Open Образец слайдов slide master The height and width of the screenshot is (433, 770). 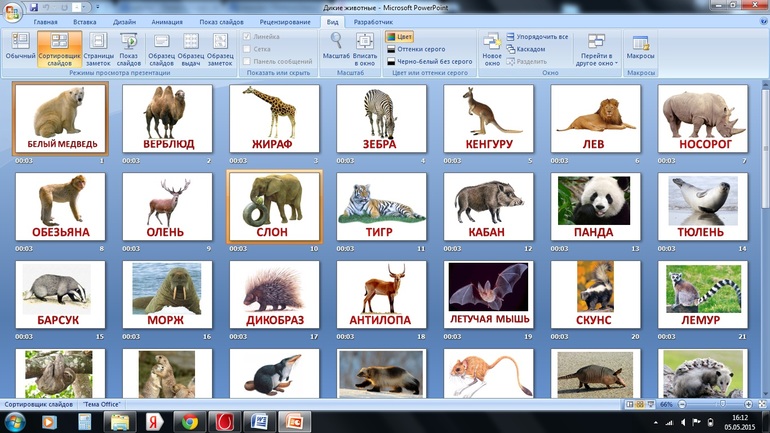pyautogui.click(x=161, y=50)
